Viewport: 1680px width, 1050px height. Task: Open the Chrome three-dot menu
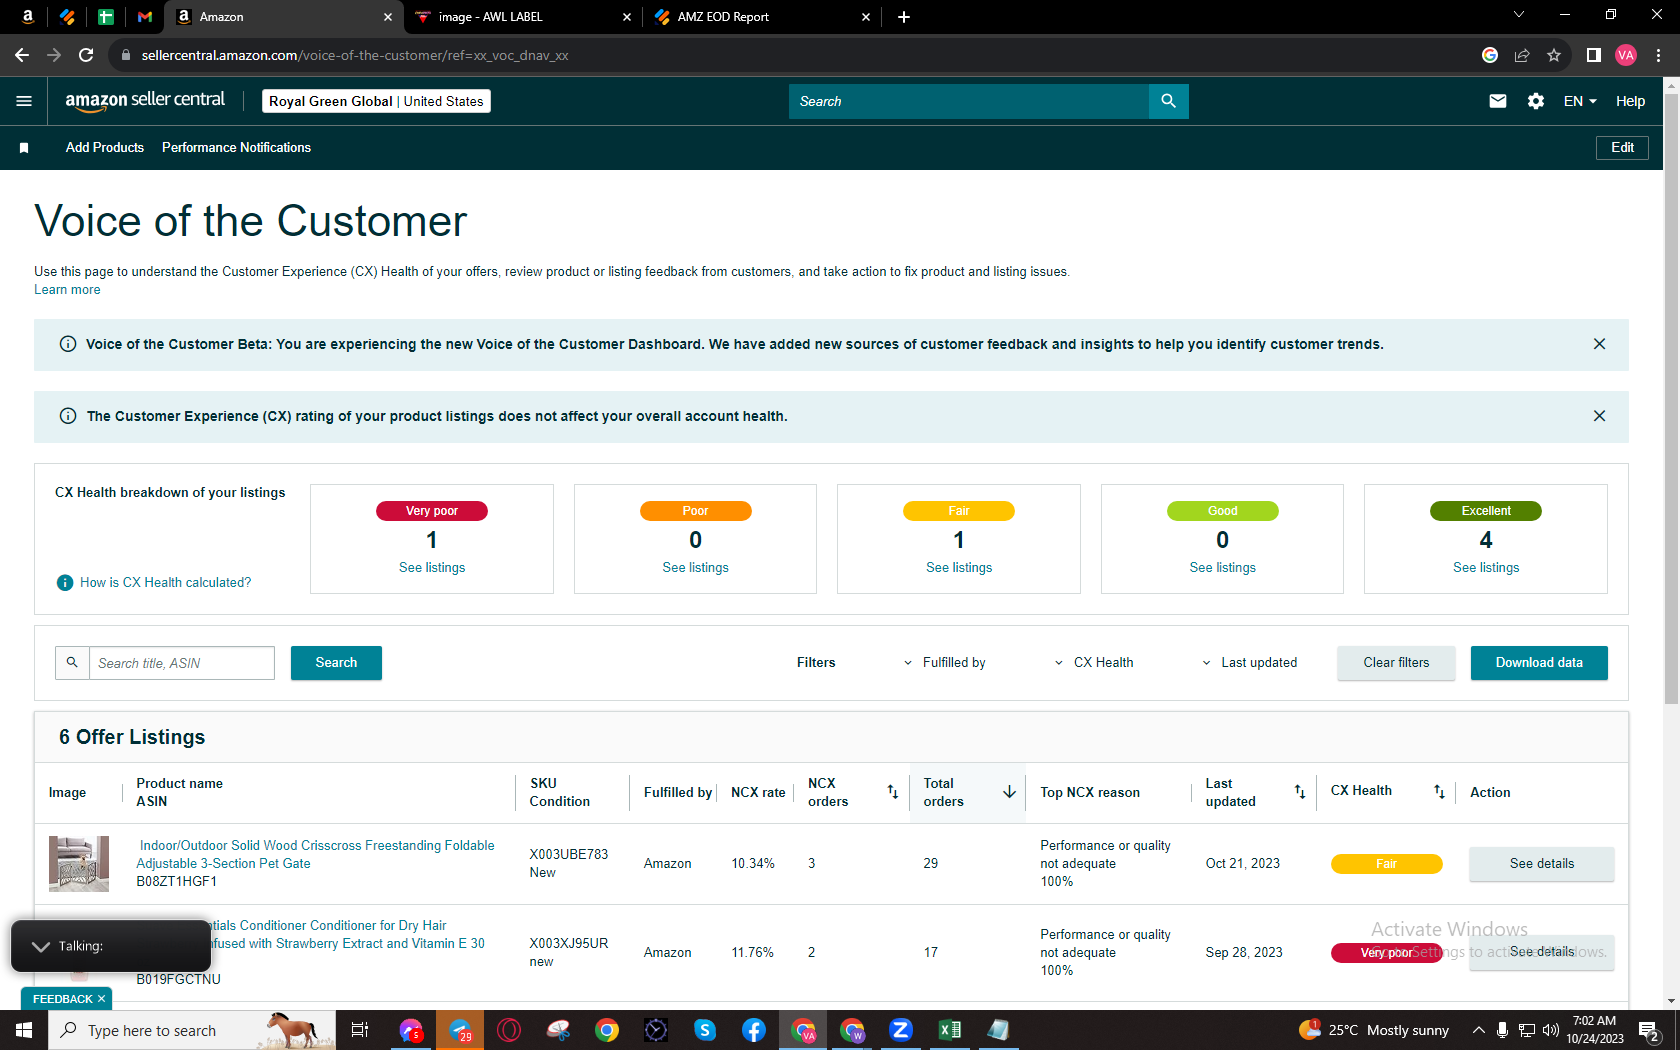[1658, 55]
